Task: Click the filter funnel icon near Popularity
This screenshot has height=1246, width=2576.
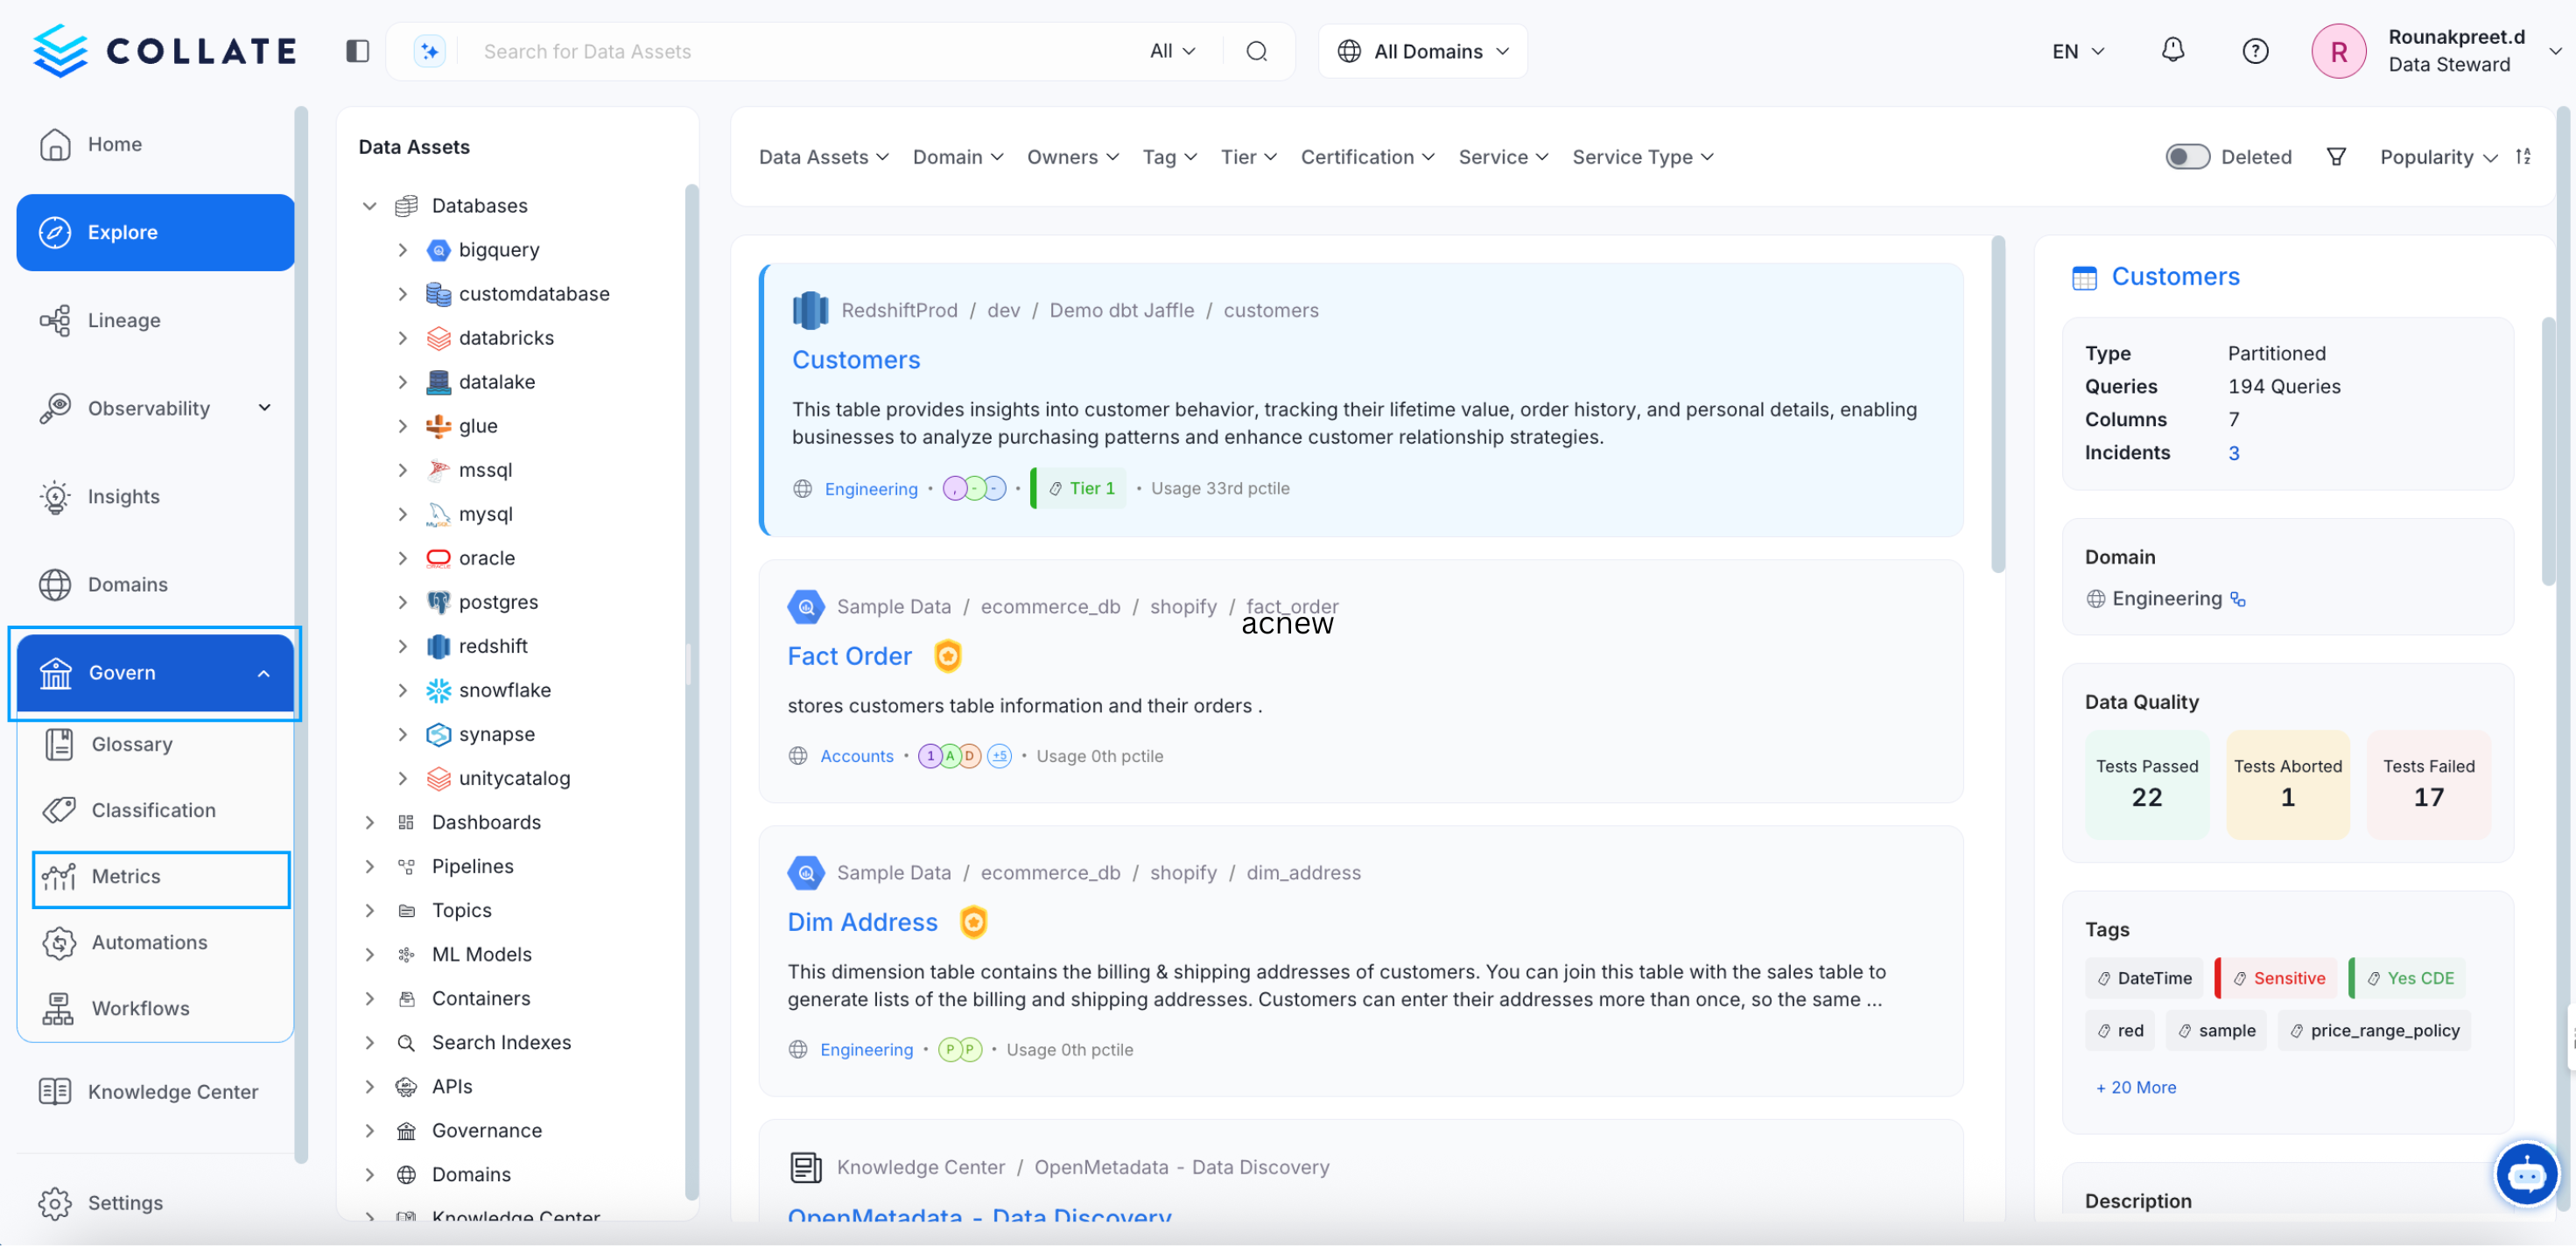Action: [x=2336, y=156]
